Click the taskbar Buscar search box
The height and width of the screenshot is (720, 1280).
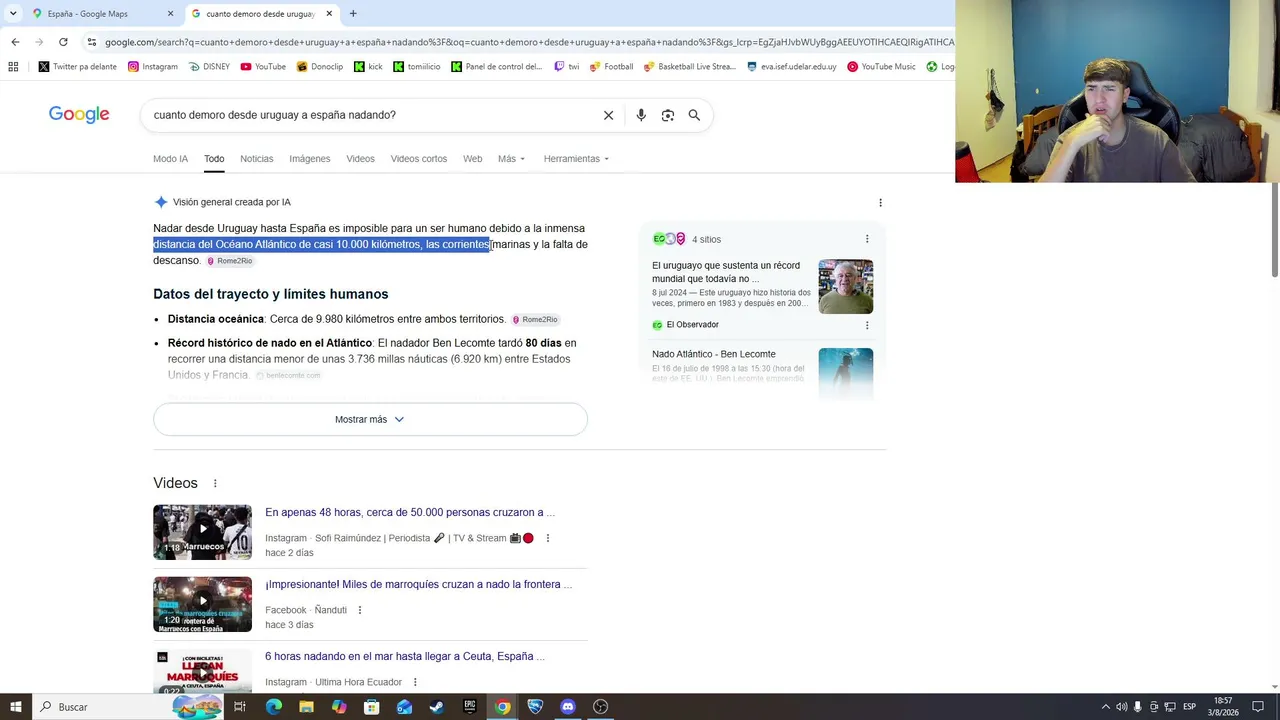(130, 707)
